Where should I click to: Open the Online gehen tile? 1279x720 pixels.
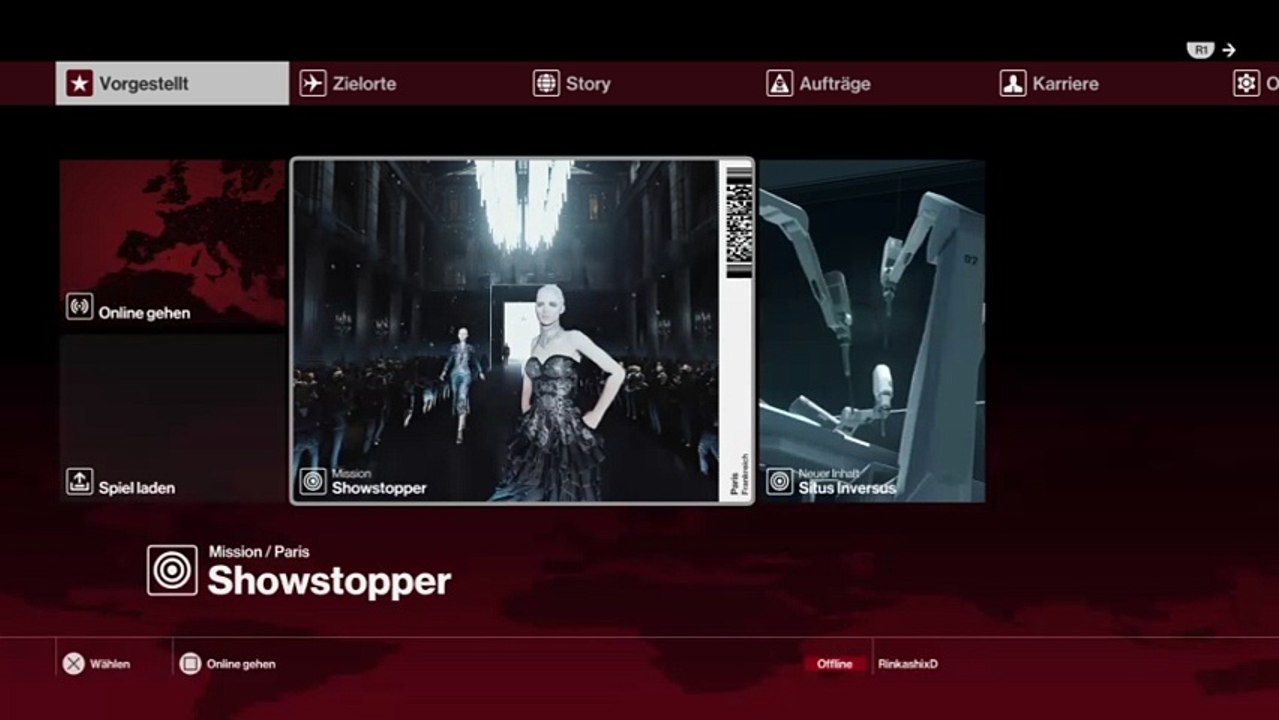172,246
